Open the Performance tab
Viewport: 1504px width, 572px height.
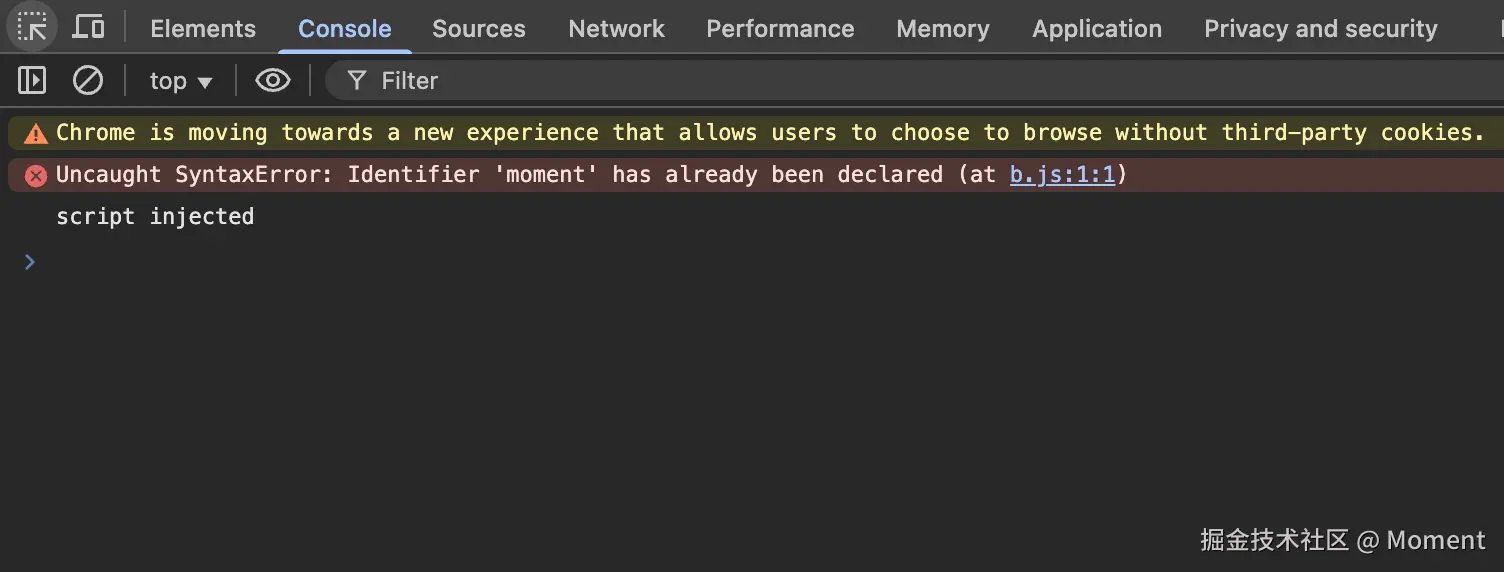780,29
